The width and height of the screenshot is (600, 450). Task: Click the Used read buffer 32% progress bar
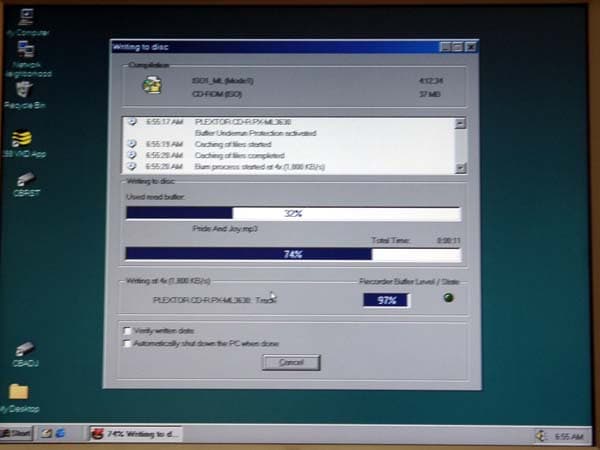pyautogui.click(x=293, y=214)
